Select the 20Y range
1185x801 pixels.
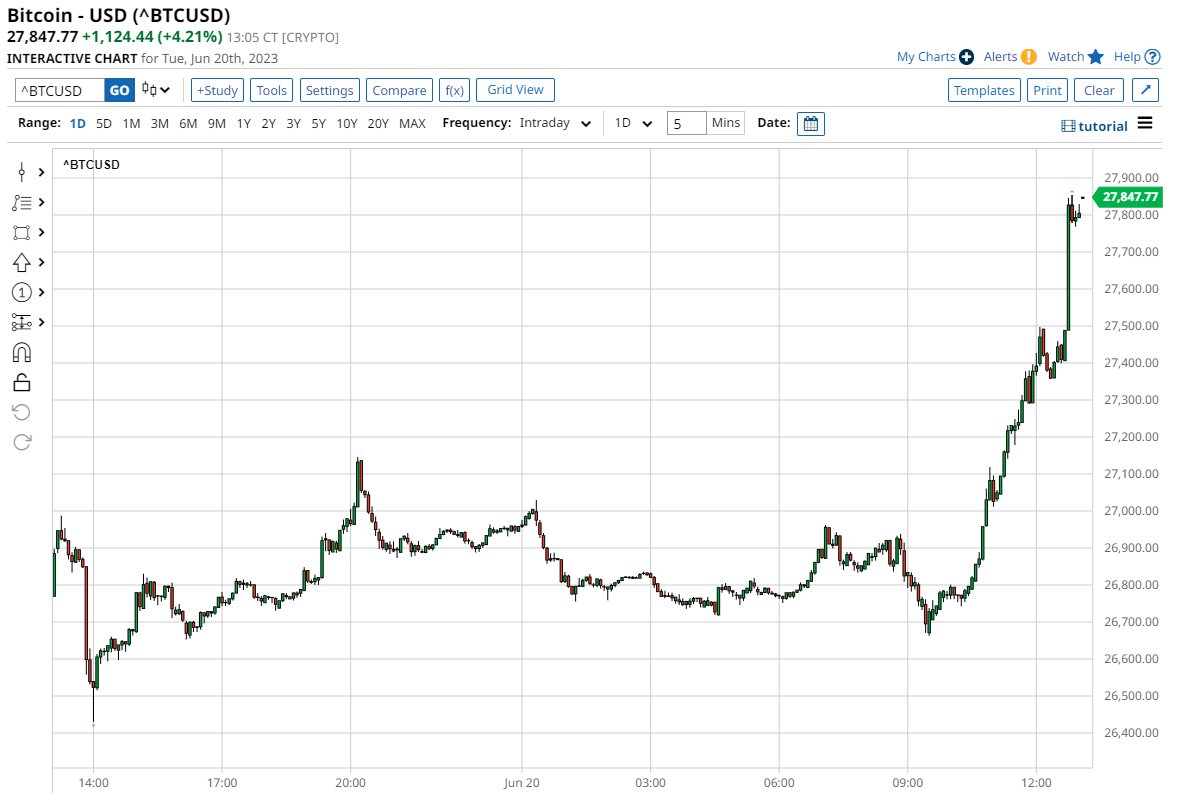pos(378,123)
